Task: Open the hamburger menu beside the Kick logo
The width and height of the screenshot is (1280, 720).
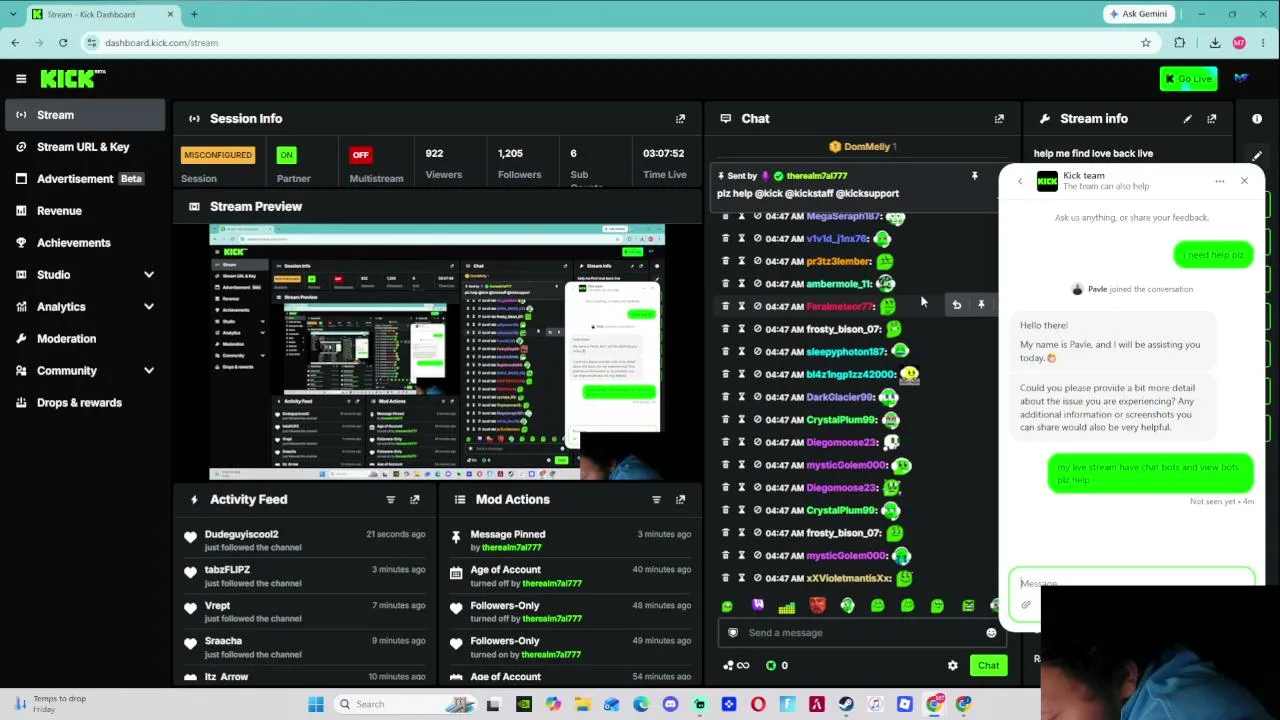Action: pos(21,78)
